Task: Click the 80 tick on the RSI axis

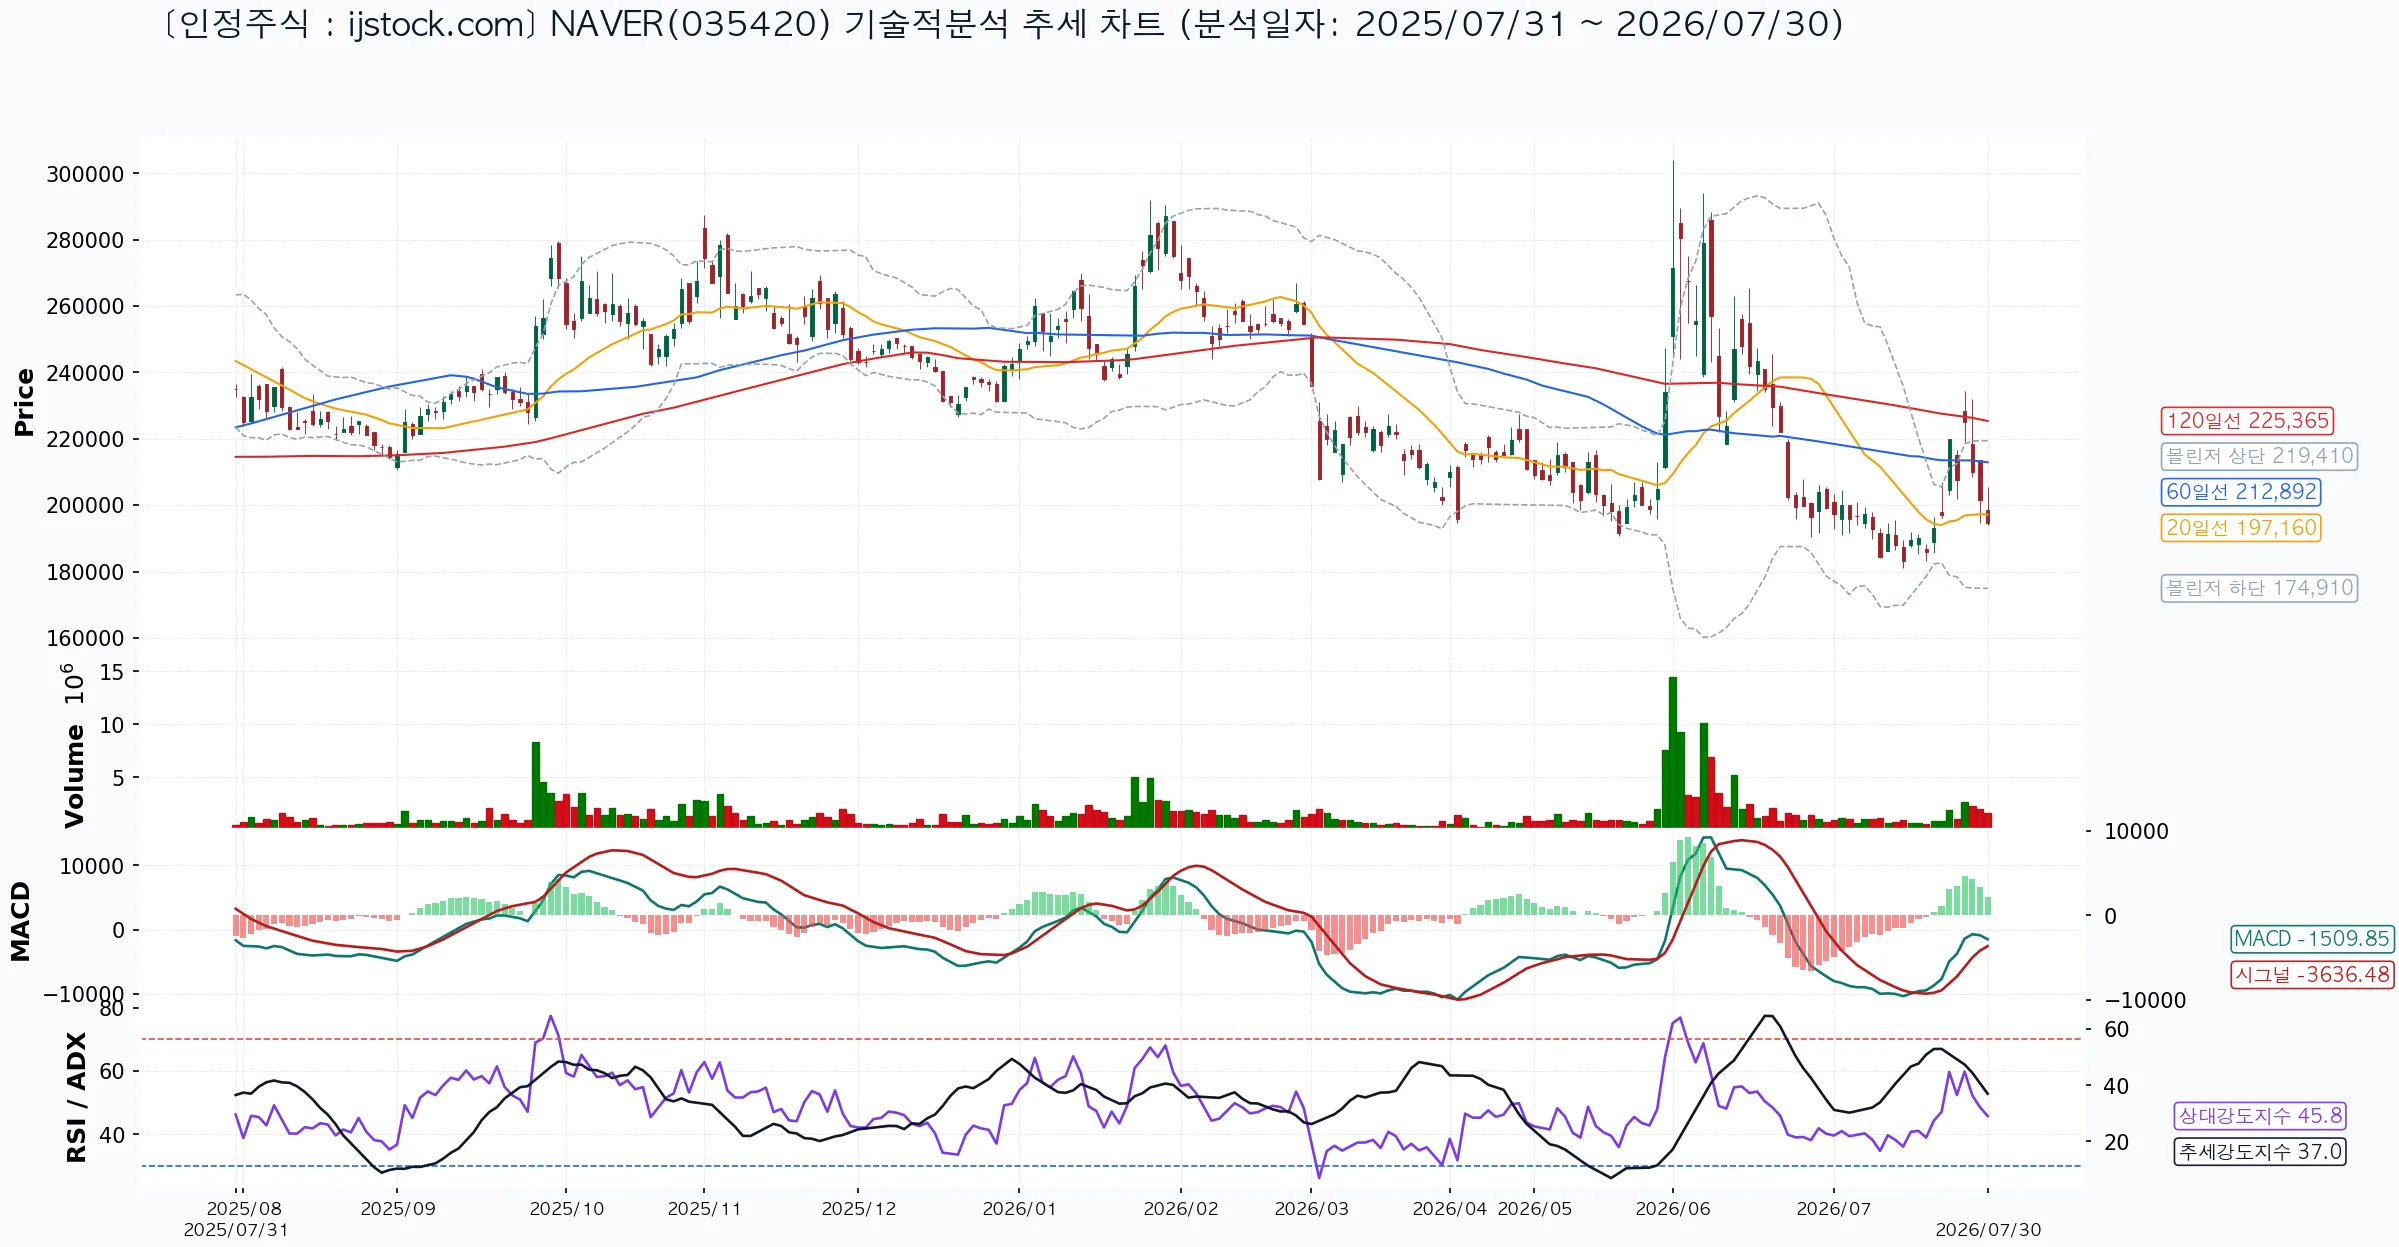Action: 112,1008
